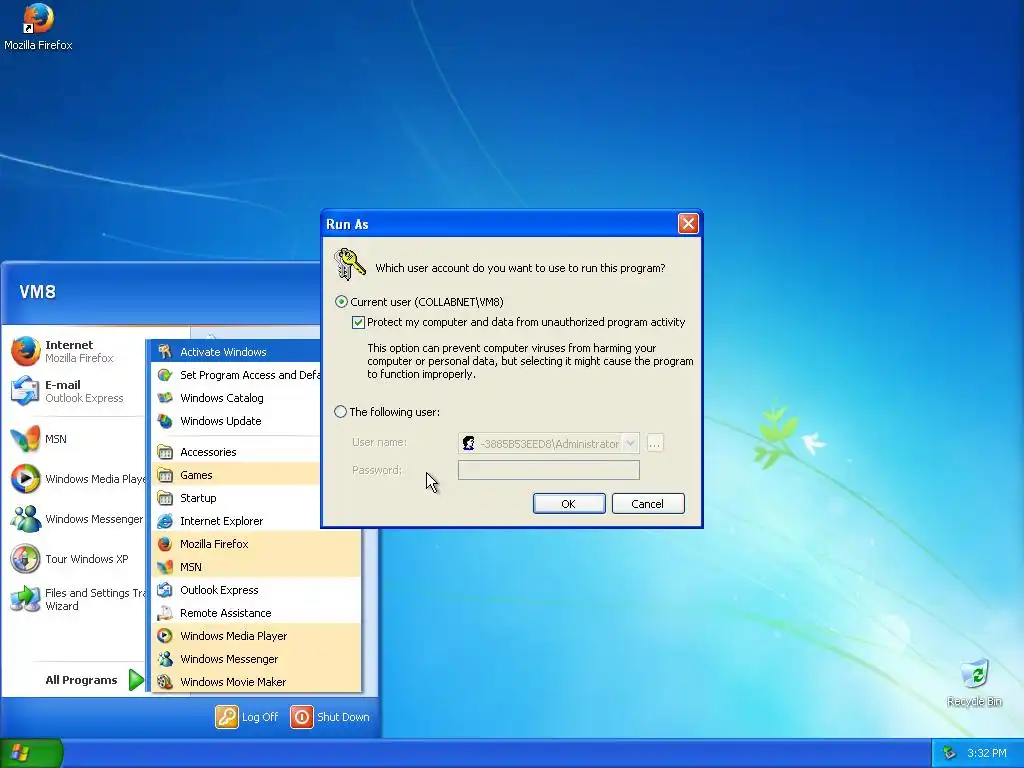The image size is (1024, 768).
Task: Click the red Shut Down power icon
Action: coord(302,717)
